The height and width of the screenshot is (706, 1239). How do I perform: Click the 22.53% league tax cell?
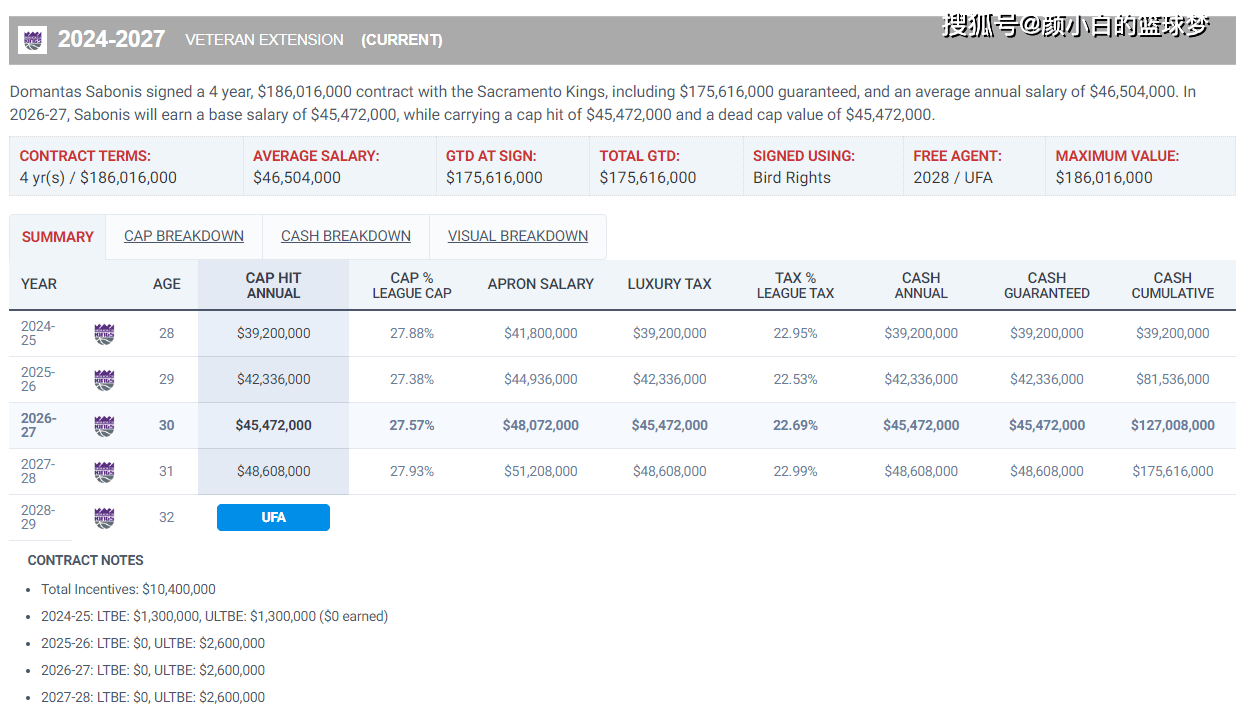point(795,379)
